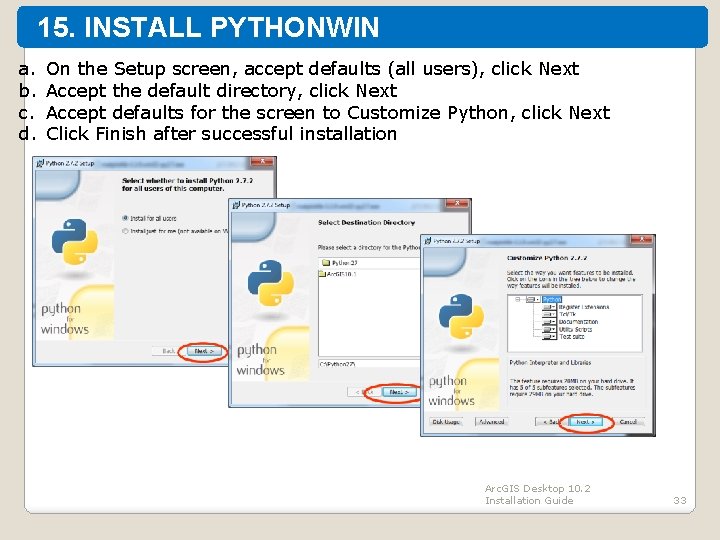Click the 'Python Interpreter and Libraries' description text
Viewport: 720px width, 540px height.
tap(550, 363)
